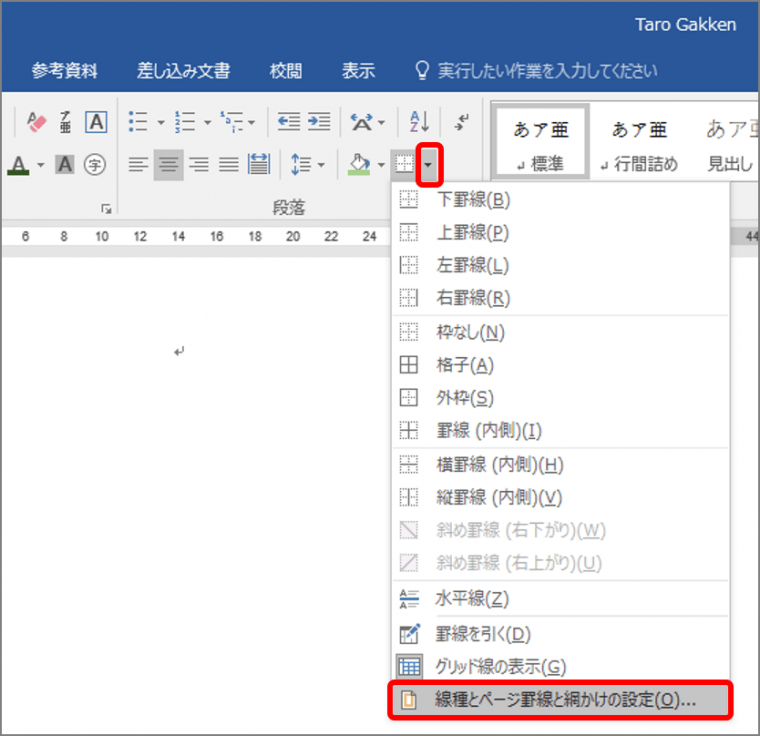The image size is (760, 736).
Task: Open the 校閲 ribbon tab
Action: pyautogui.click(x=286, y=71)
